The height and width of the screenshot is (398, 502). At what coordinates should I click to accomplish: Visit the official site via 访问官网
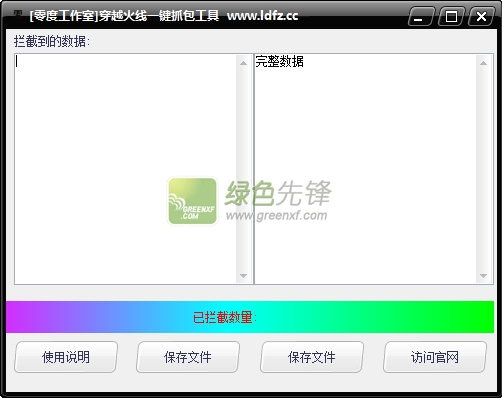point(435,357)
